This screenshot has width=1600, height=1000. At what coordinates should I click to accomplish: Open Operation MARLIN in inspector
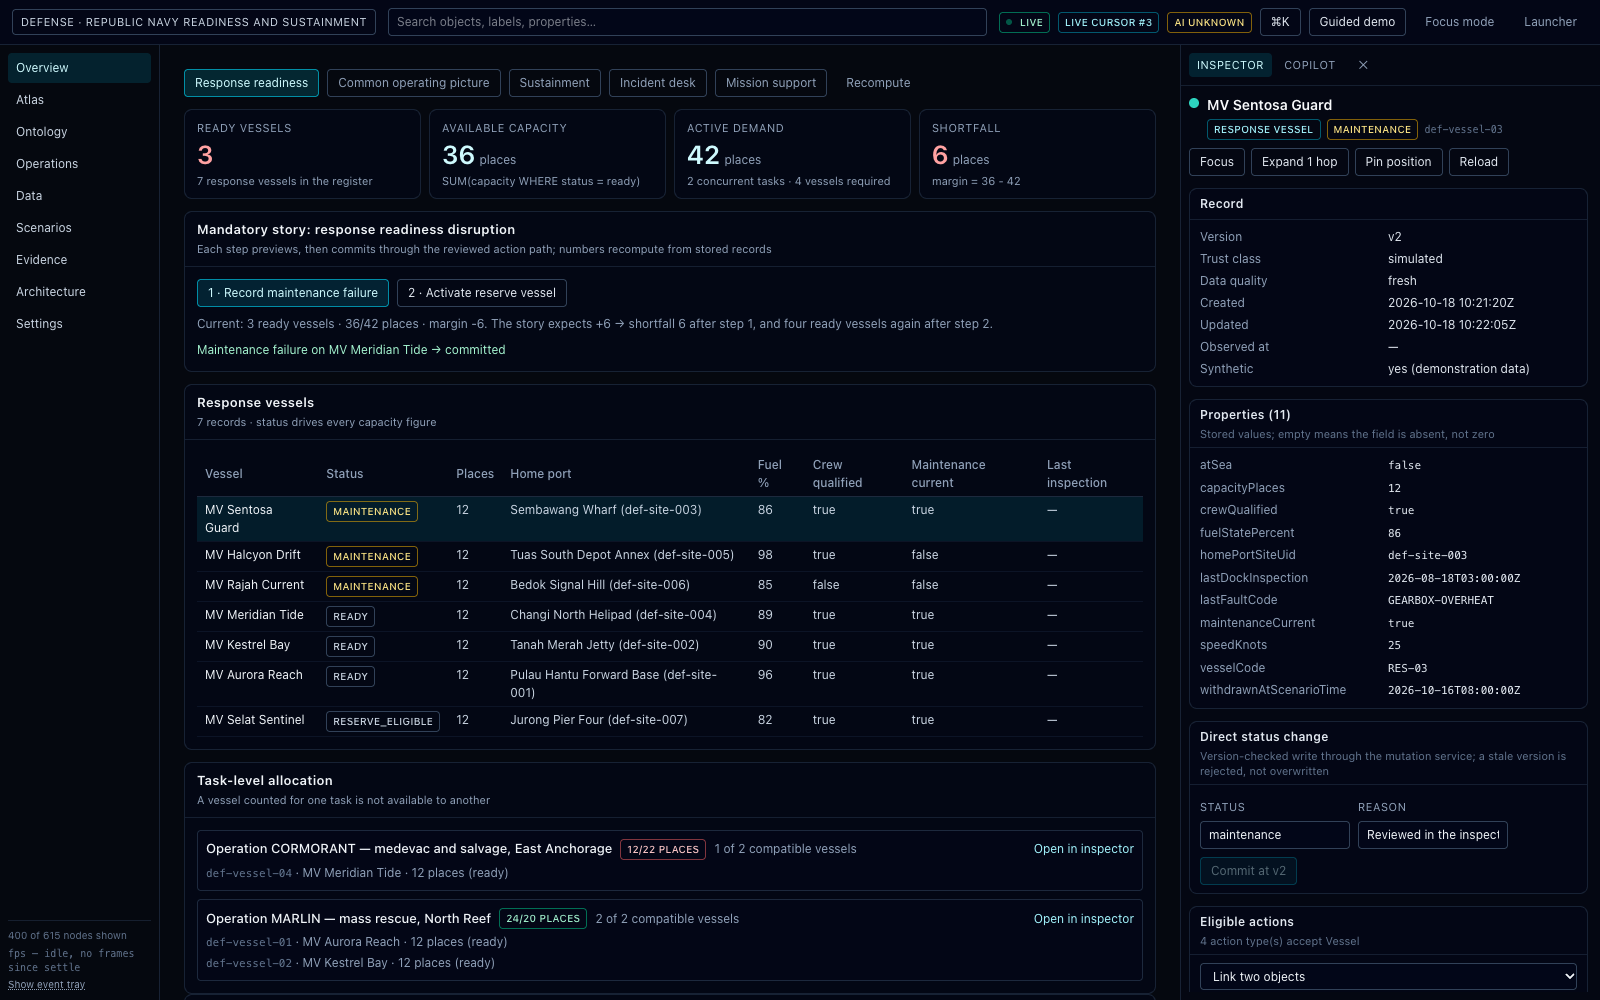1084,919
